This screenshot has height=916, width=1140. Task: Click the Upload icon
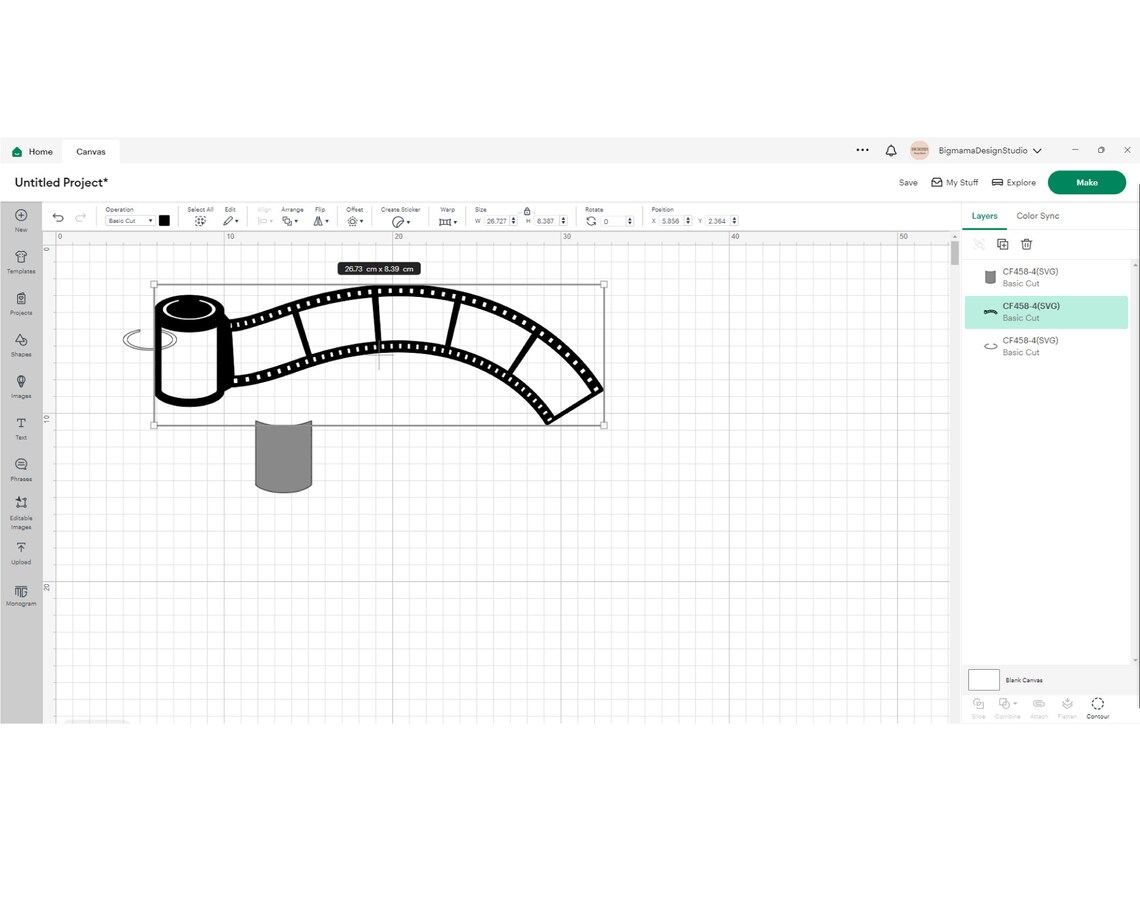(x=21, y=553)
